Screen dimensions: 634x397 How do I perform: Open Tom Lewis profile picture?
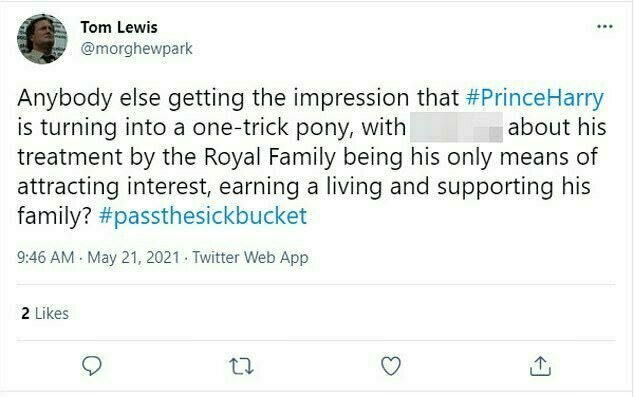coord(42,39)
